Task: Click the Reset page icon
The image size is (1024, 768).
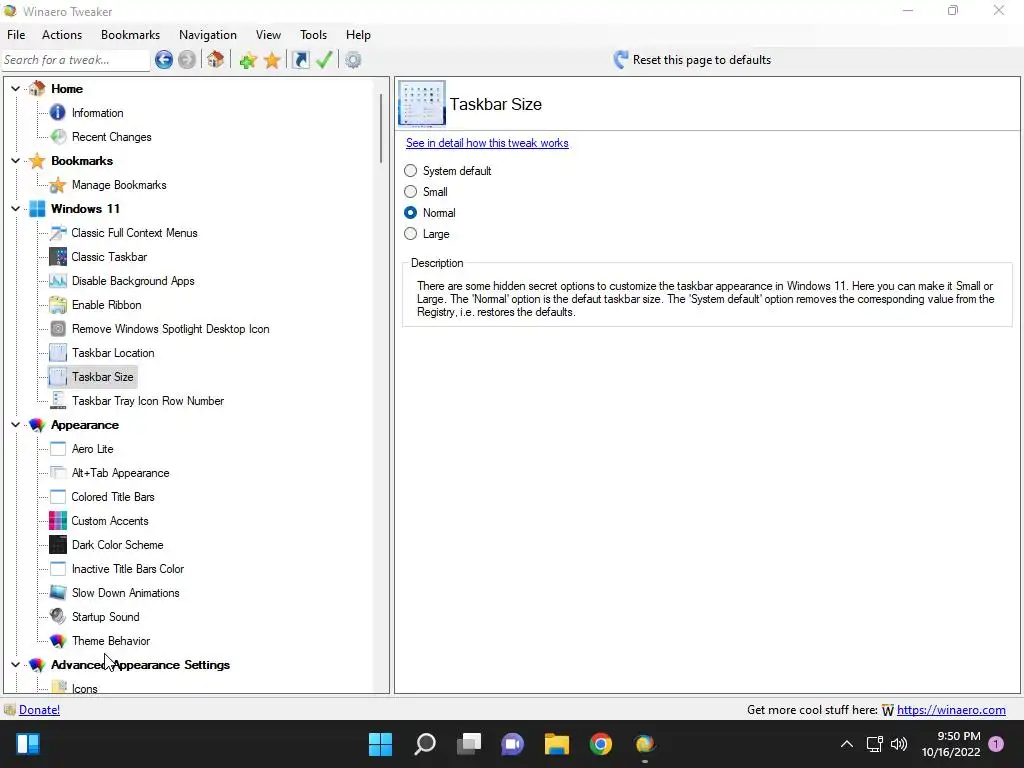Action: (620, 60)
